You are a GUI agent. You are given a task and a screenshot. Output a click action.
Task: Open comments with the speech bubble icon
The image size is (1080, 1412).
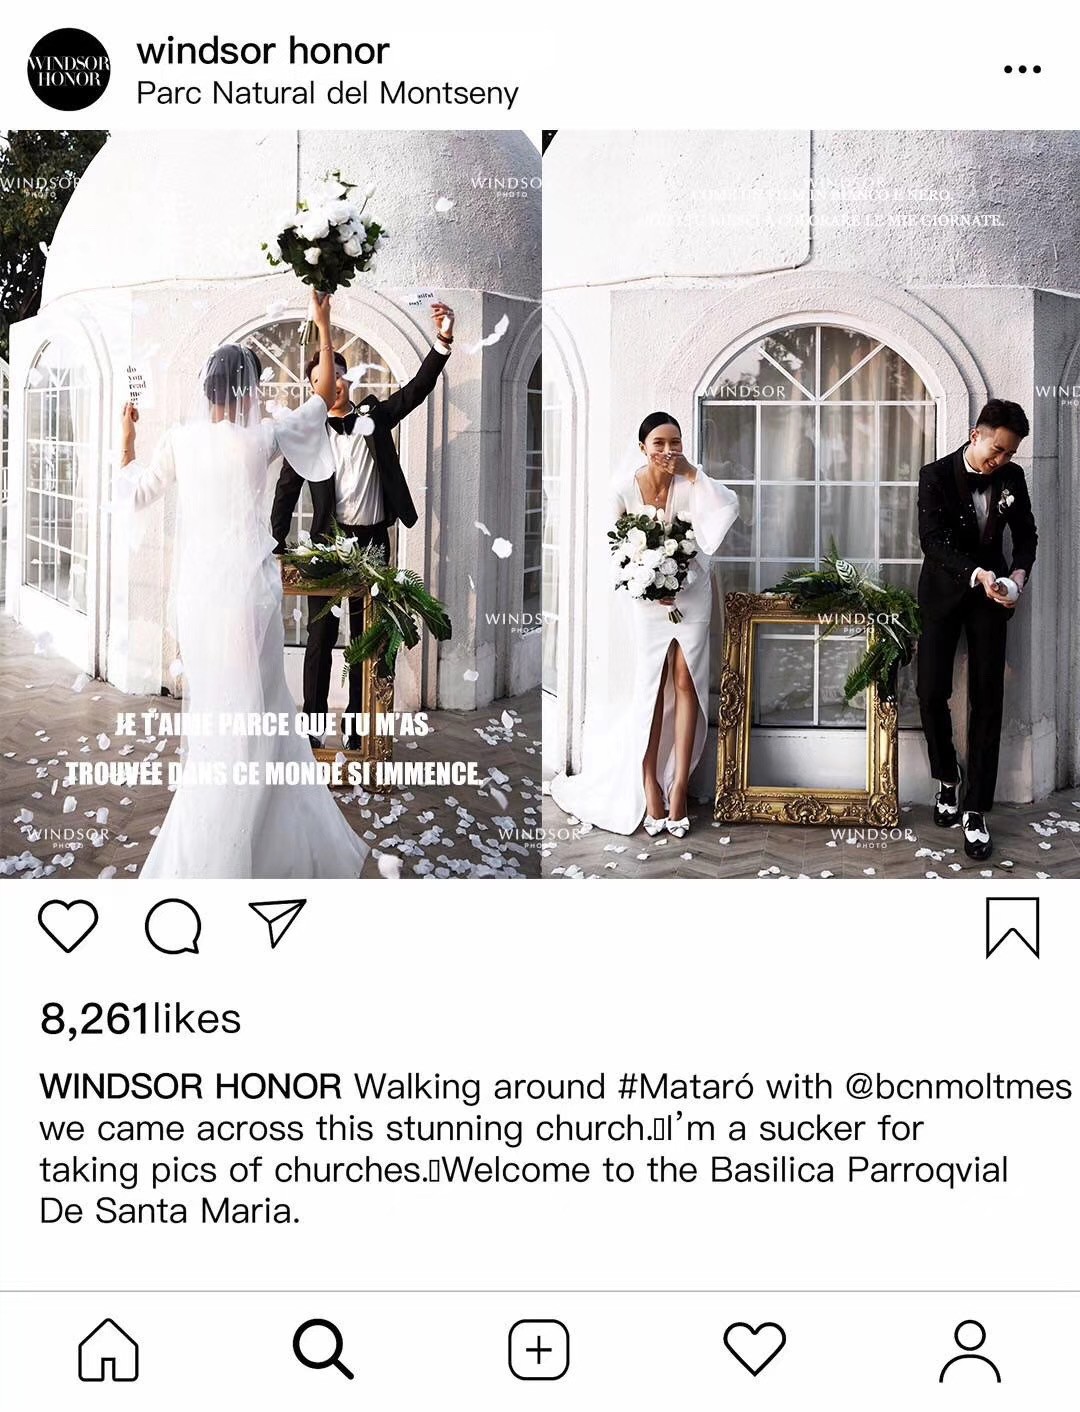[x=173, y=926]
